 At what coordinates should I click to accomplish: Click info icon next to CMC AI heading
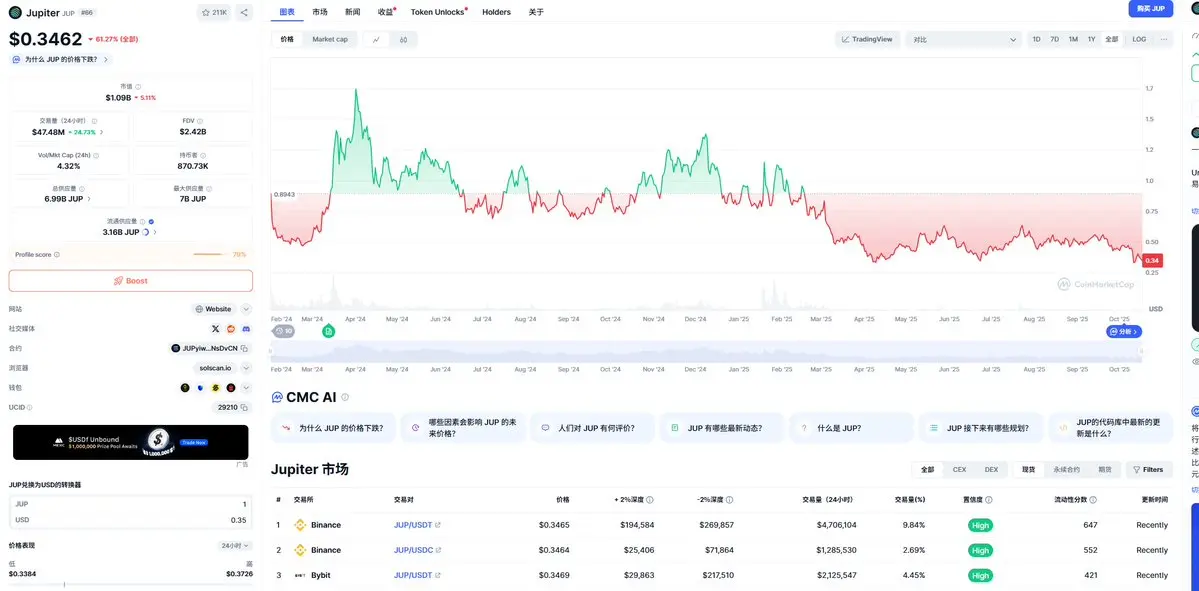coord(346,398)
